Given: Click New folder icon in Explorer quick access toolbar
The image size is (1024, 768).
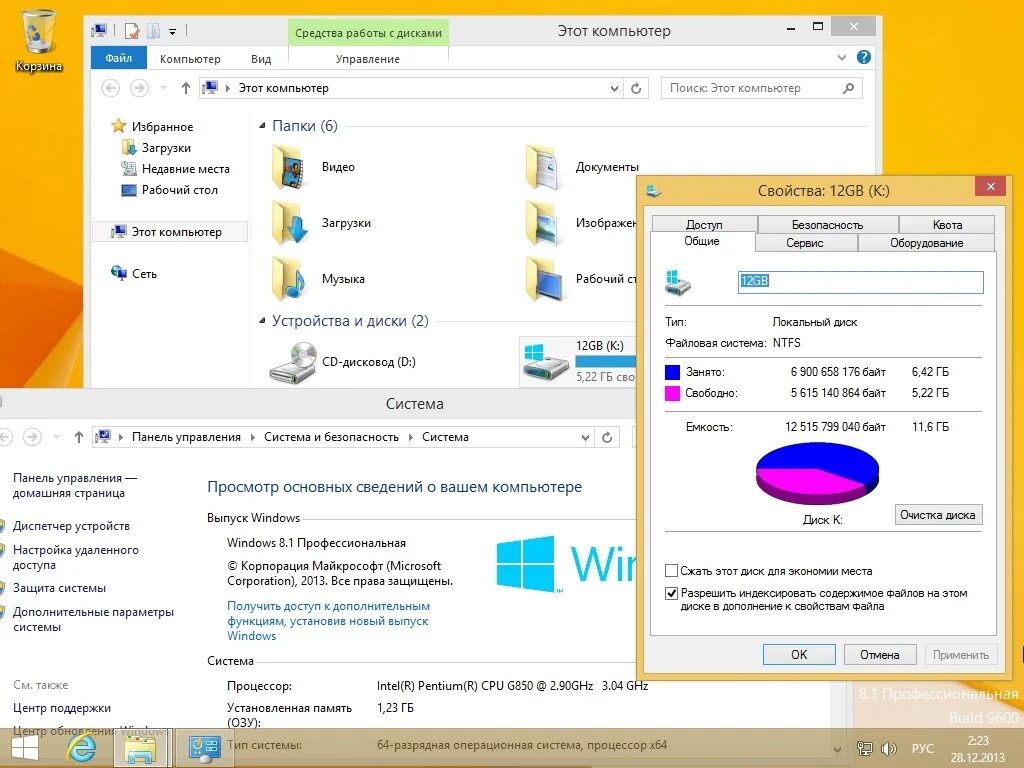Looking at the screenshot, I should (x=153, y=31).
